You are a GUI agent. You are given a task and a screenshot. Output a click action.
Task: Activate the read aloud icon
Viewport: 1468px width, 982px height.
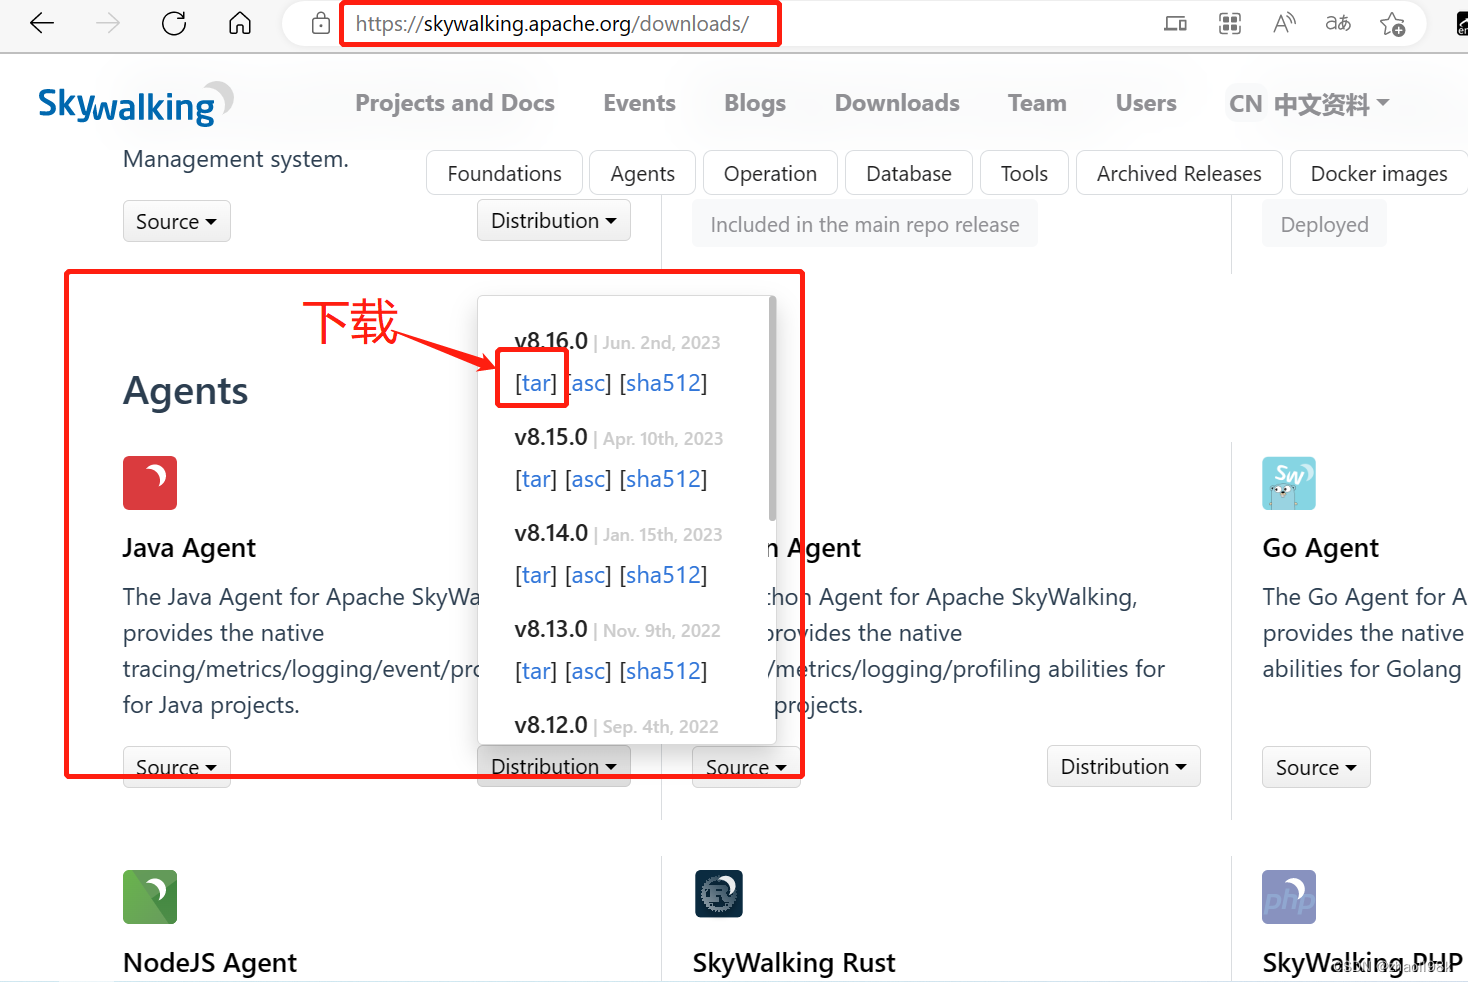(1284, 23)
